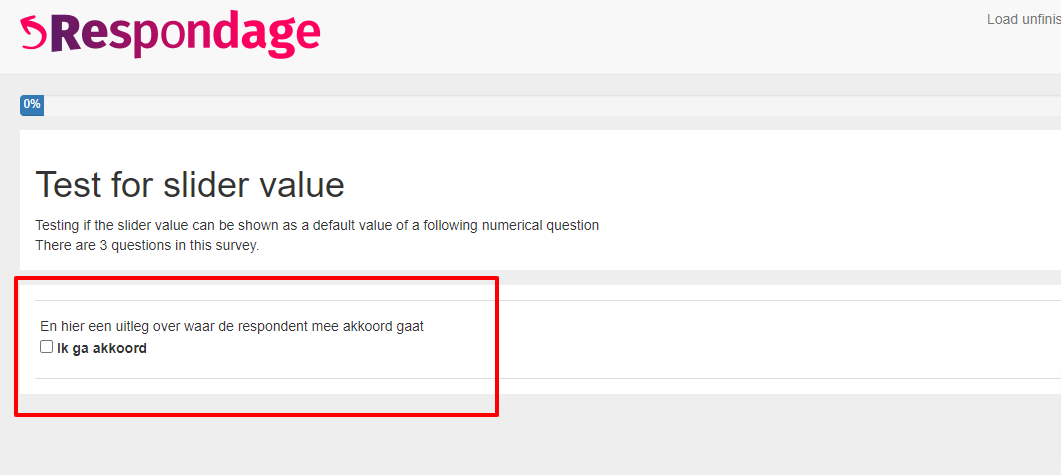This screenshot has height=475, width=1061.
Task: Click the "Test for slider value" heading
Action: click(x=190, y=185)
